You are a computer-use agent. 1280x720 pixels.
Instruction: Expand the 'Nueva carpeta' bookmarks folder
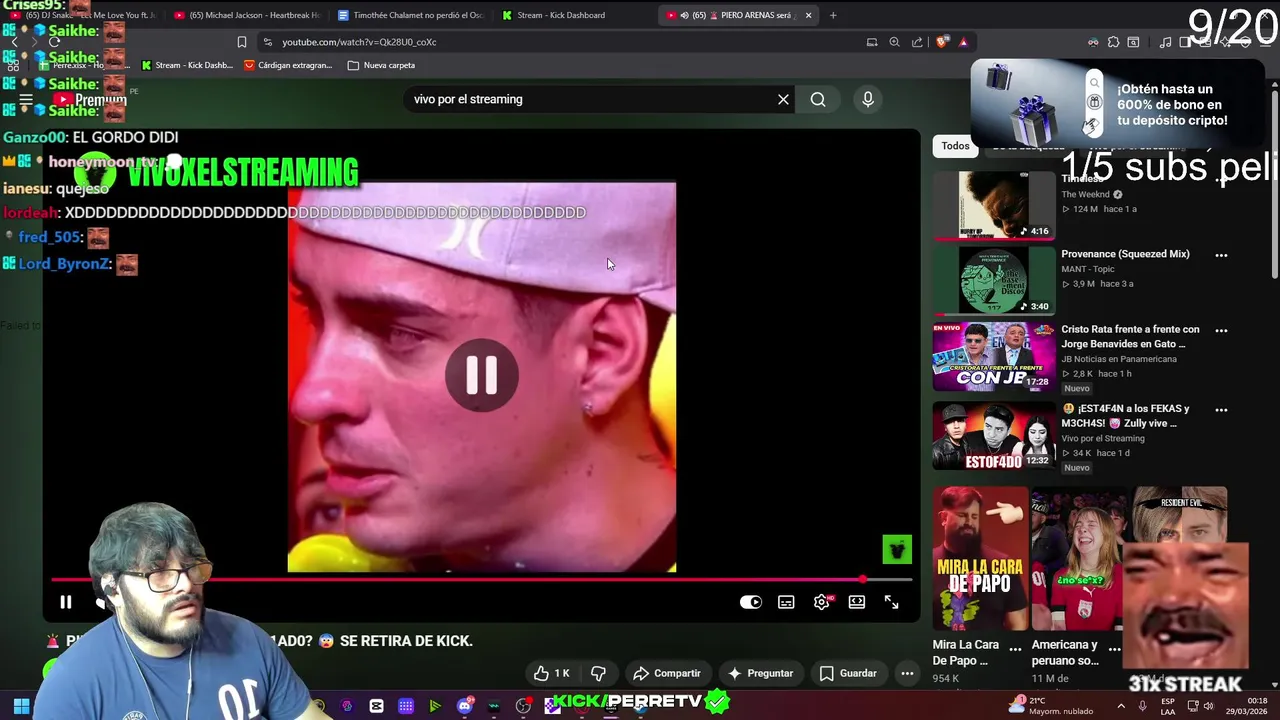click(x=381, y=65)
